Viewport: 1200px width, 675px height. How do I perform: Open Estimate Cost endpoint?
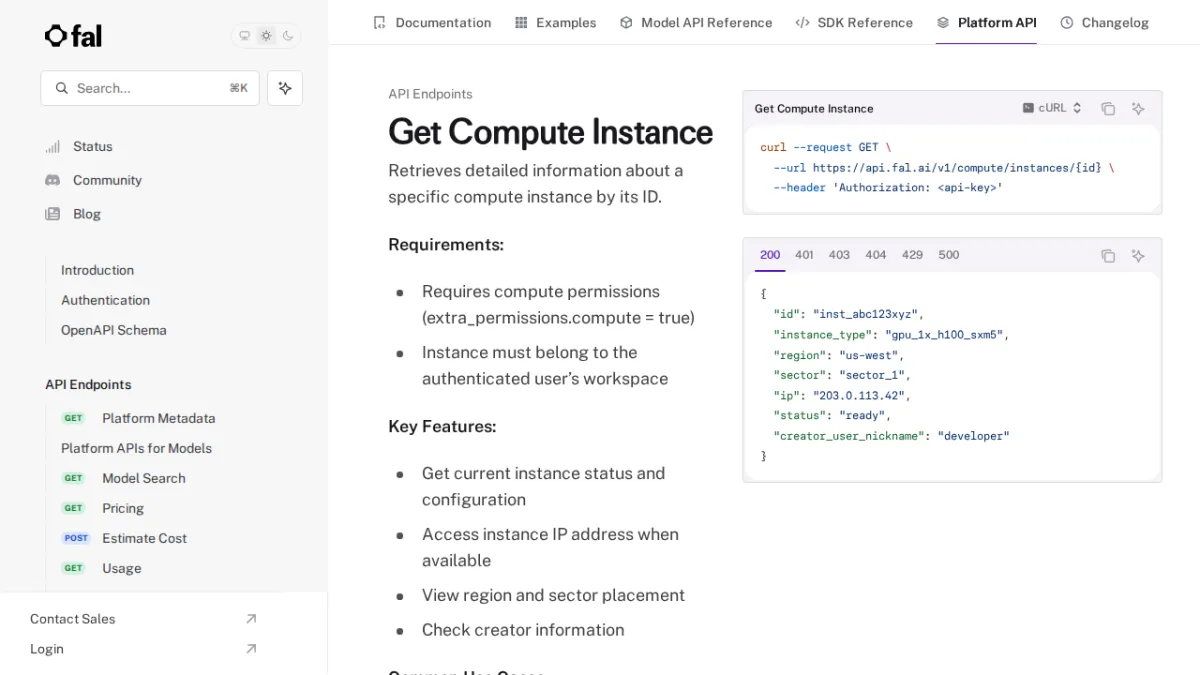coord(144,538)
